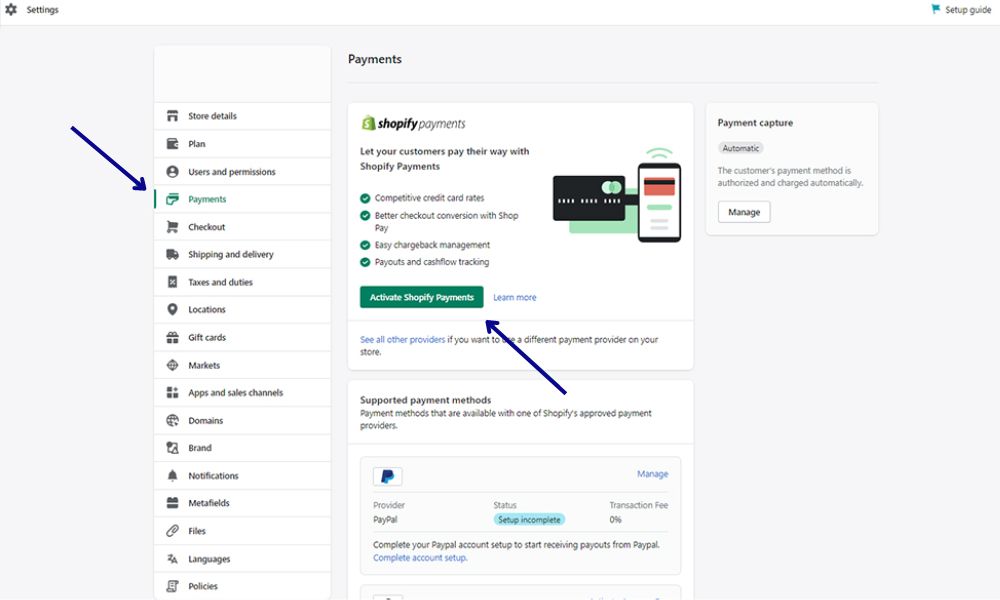Select Files in the sidebar
The image size is (1000, 600).
(242, 531)
